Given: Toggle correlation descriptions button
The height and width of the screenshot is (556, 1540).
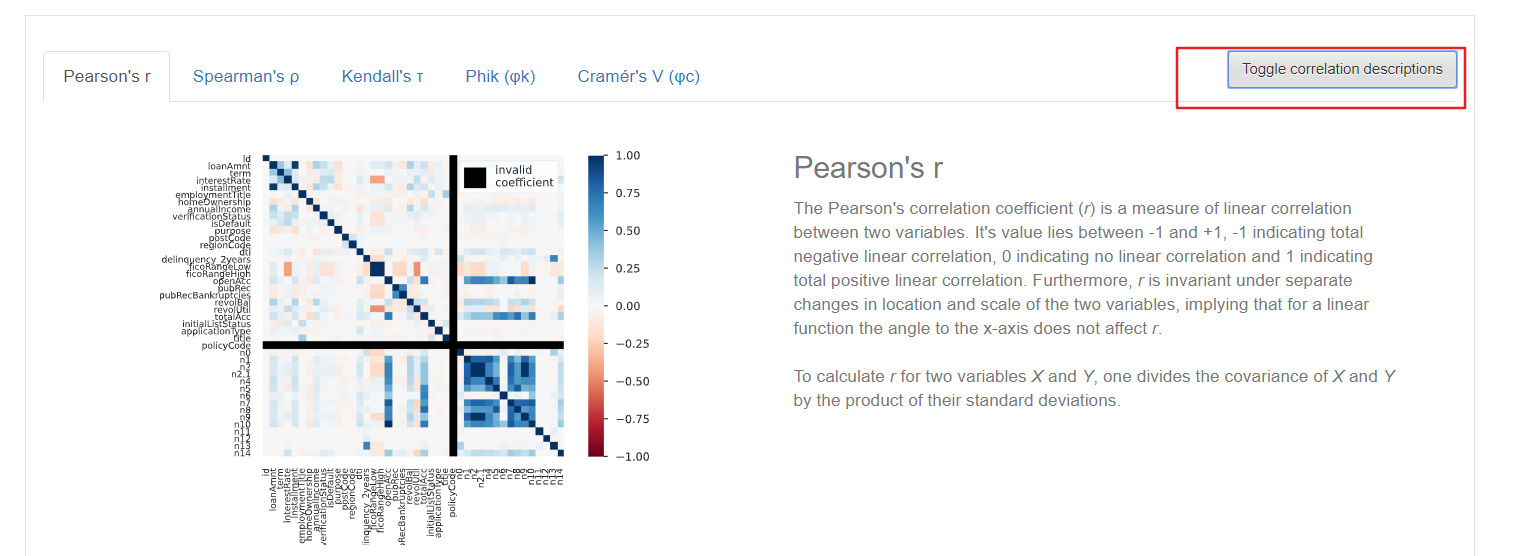Looking at the screenshot, I should tap(1342, 69).
